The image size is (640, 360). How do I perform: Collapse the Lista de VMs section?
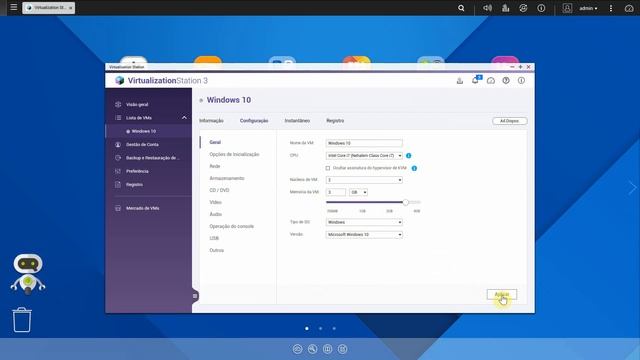click(184, 118)
